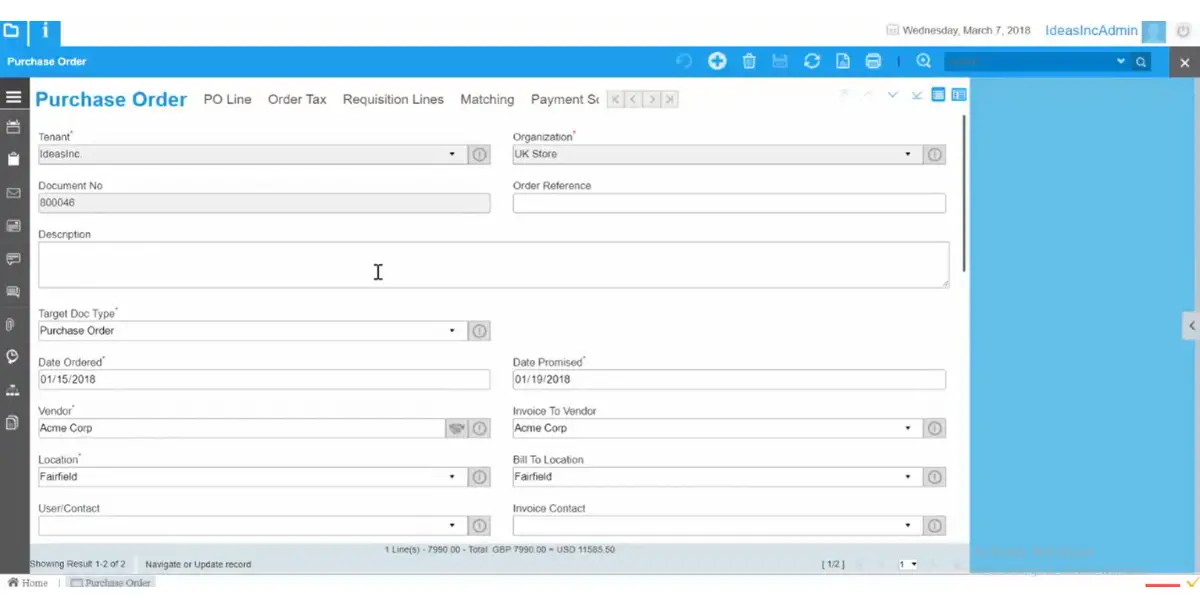Expand the Tenant dropdown
This screenshot has height=600, width=1200.
452,155
